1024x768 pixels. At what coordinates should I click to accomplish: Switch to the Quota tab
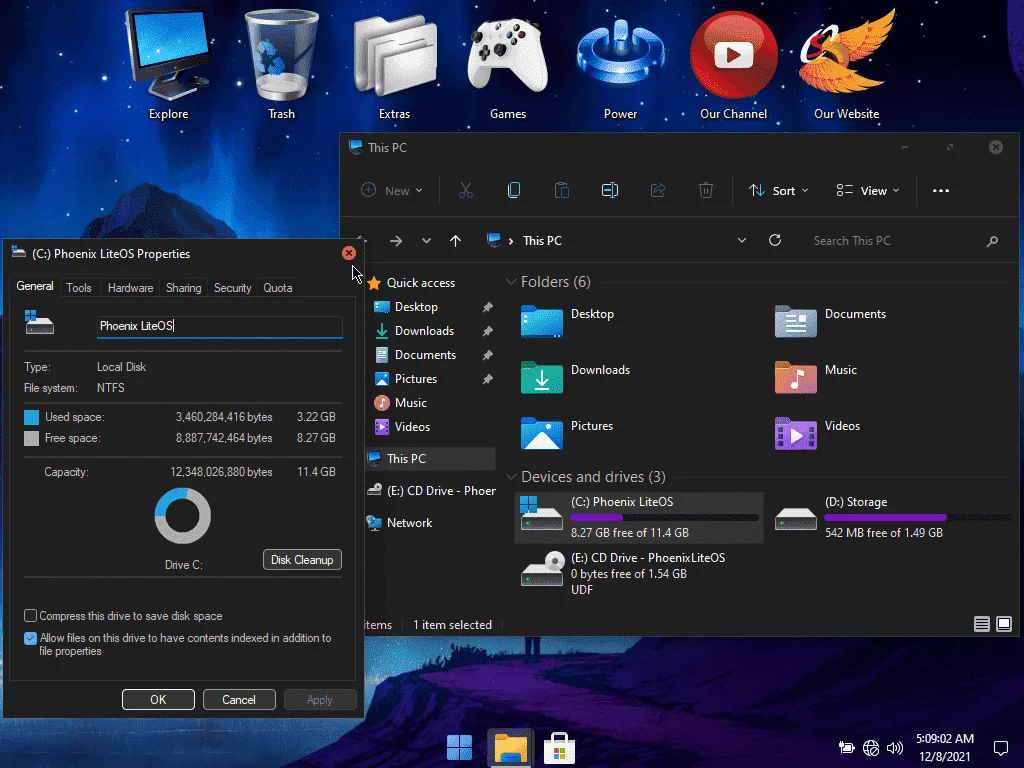278,288
